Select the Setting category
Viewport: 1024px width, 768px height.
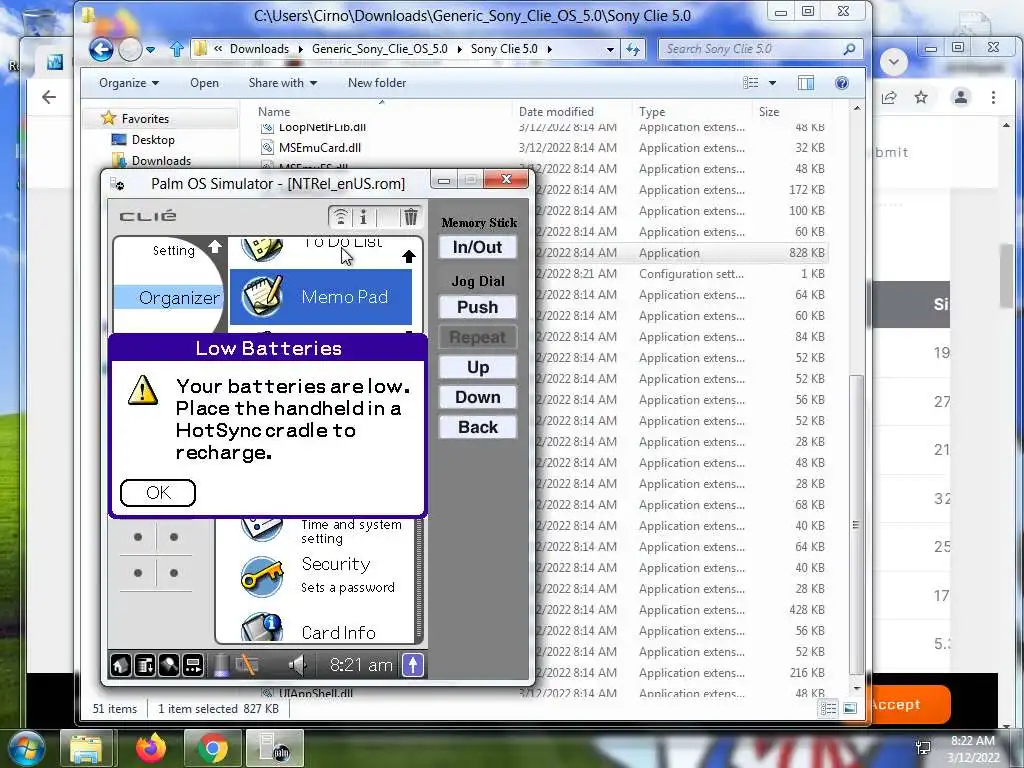pos(174,251)
